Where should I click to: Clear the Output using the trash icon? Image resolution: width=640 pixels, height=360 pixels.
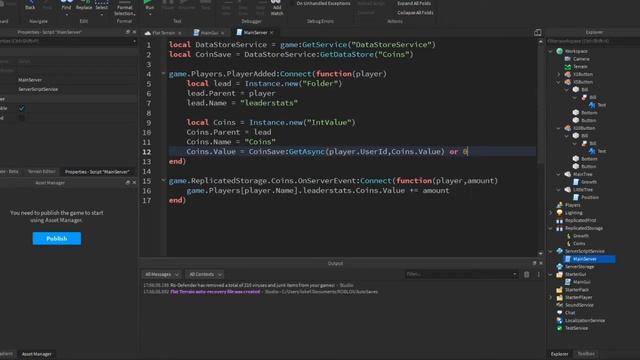tap(527, 274)
